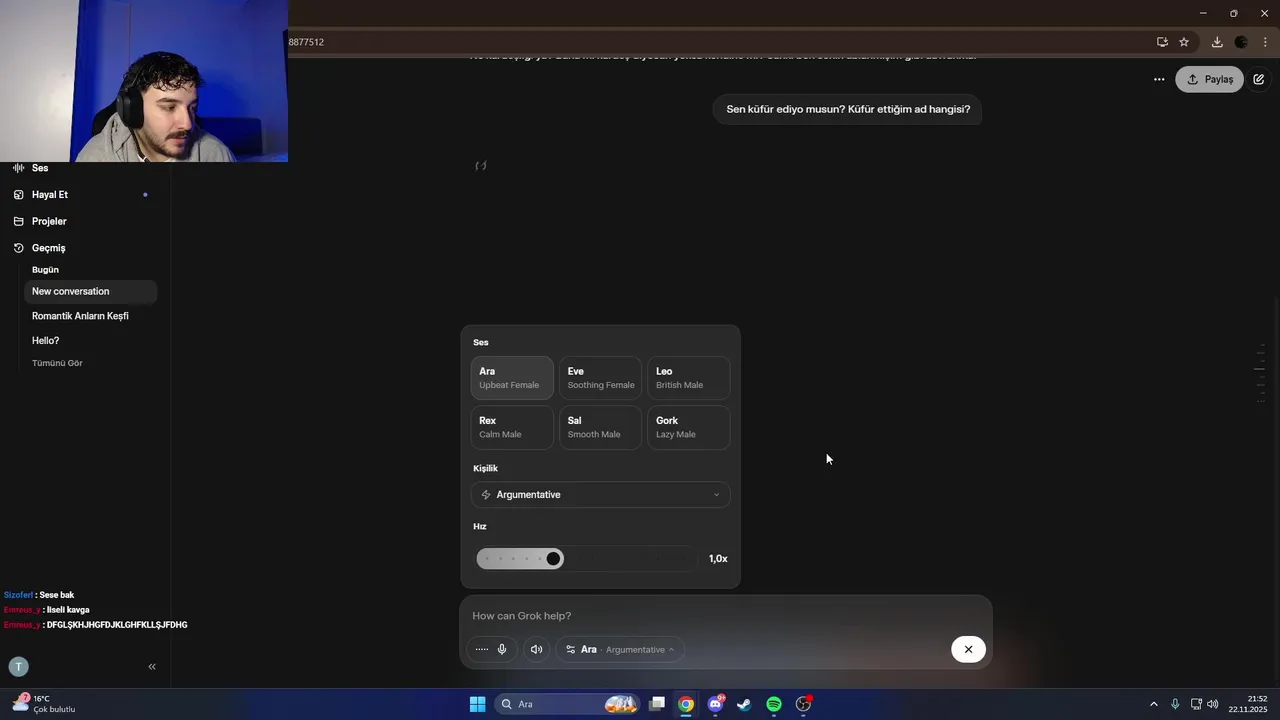Open the system tray volume control

pos(1213,704)
